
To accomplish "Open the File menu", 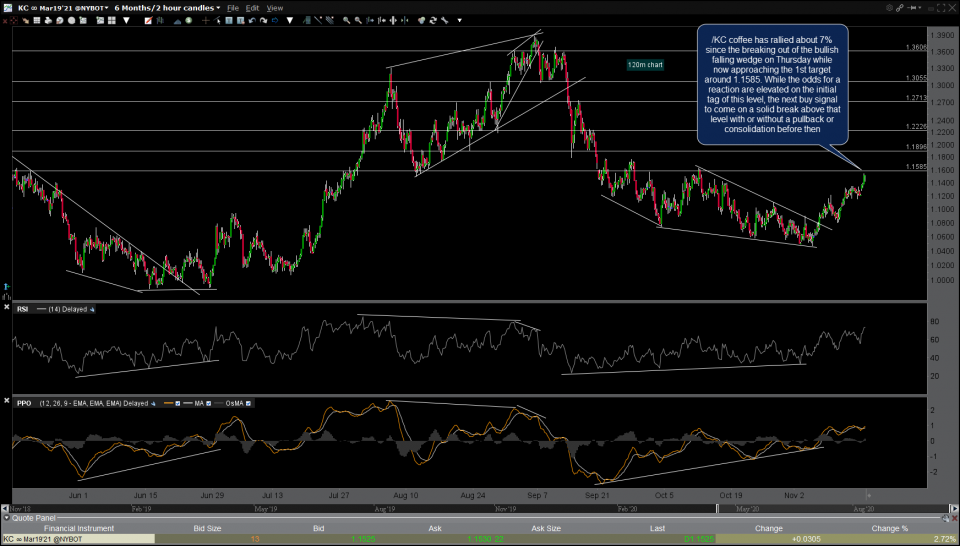I will (233, 8).
